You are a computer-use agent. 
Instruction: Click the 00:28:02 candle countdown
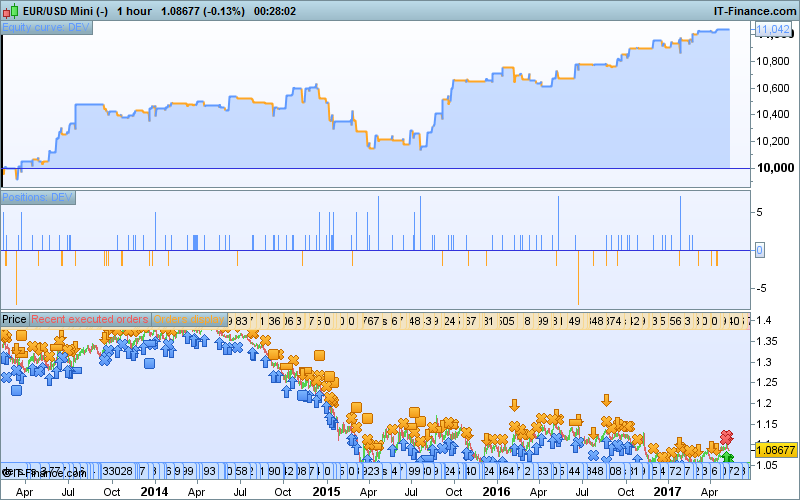click(274, 11)
